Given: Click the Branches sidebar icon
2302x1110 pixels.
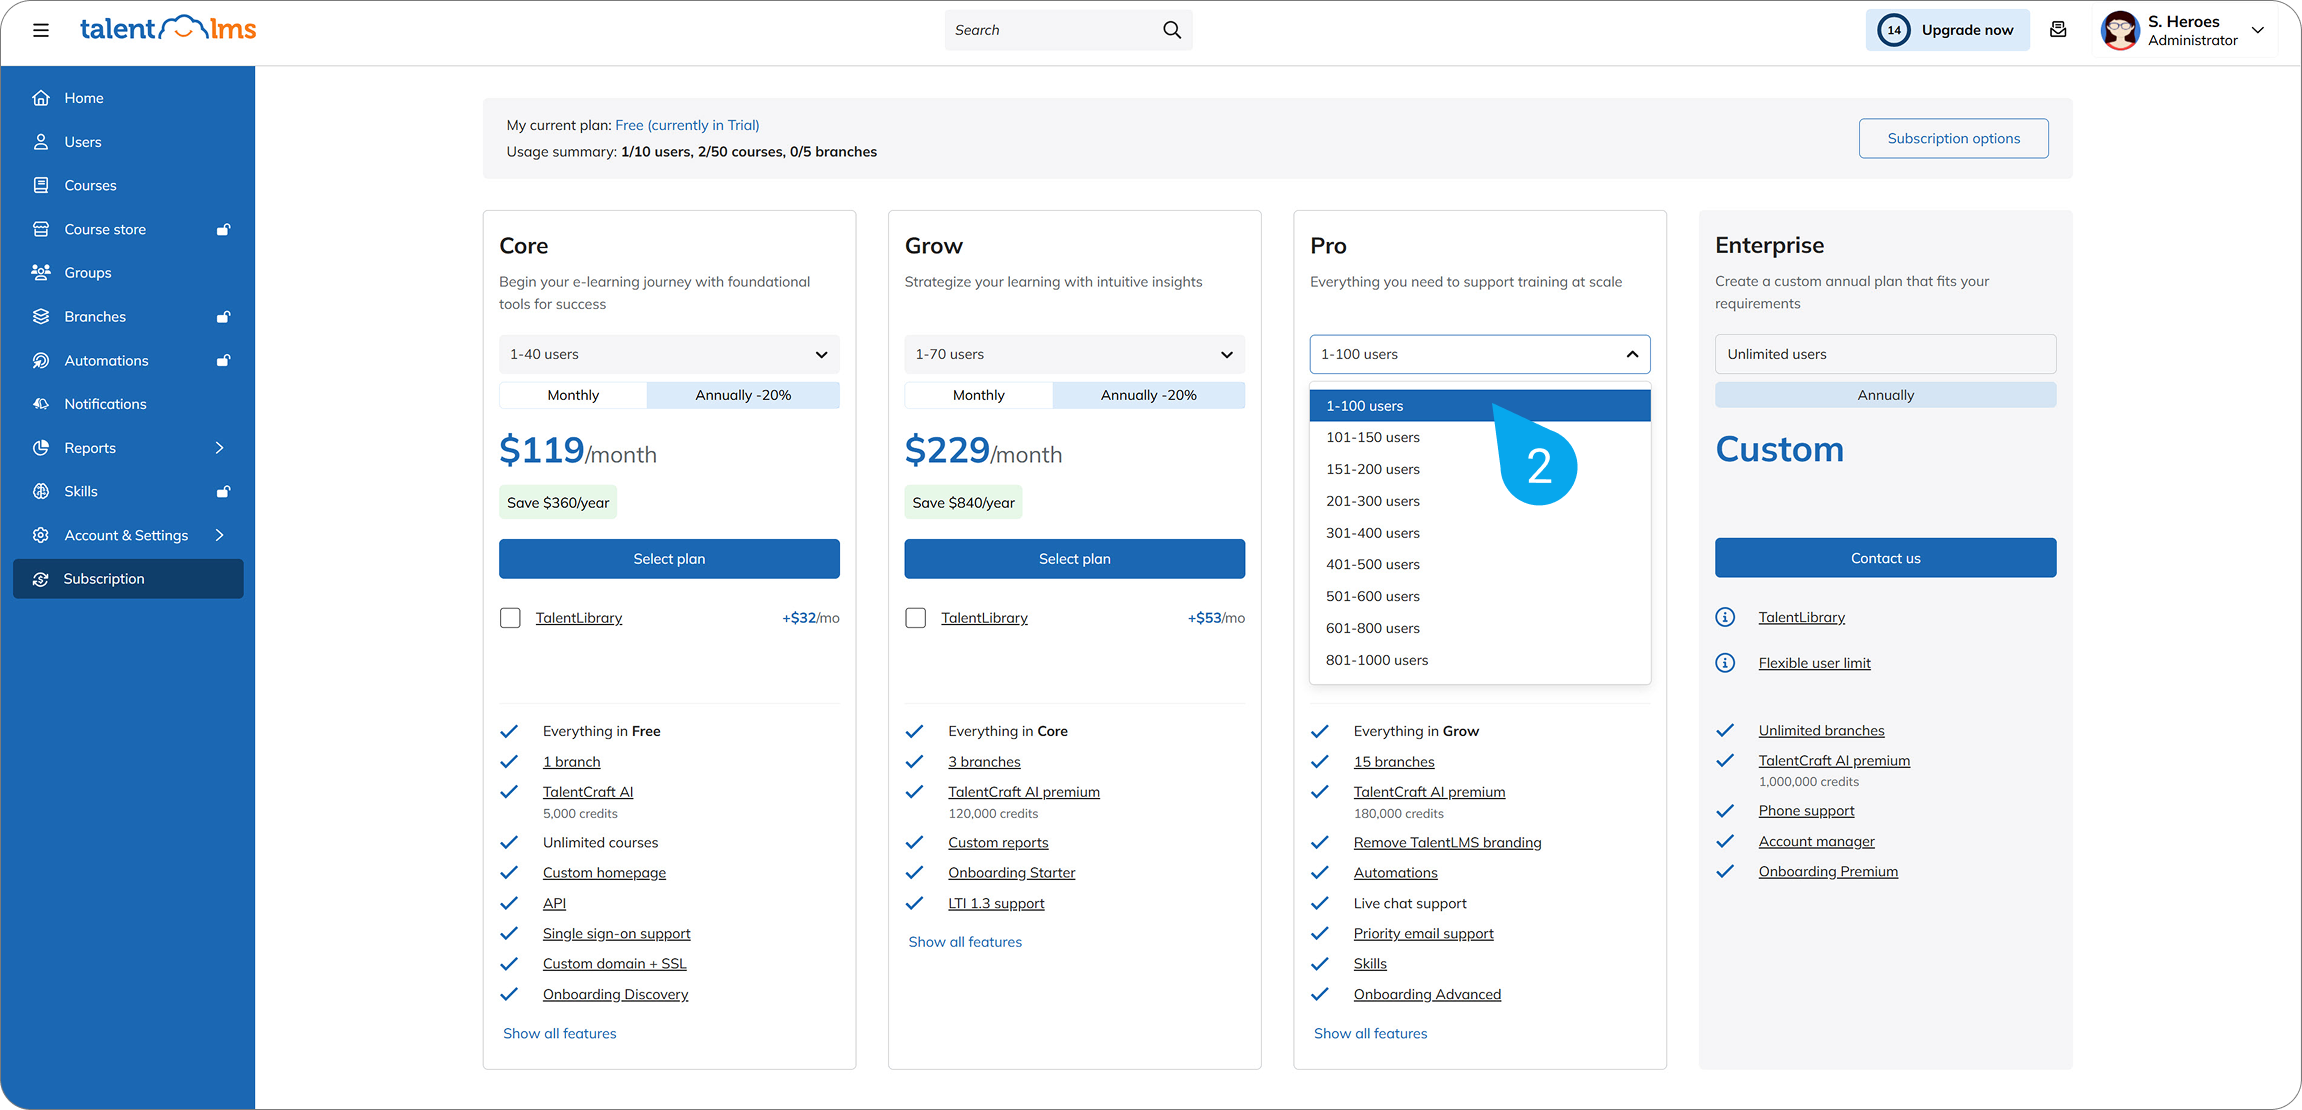Looking at the screenshot, I should [x=41, y=316].
